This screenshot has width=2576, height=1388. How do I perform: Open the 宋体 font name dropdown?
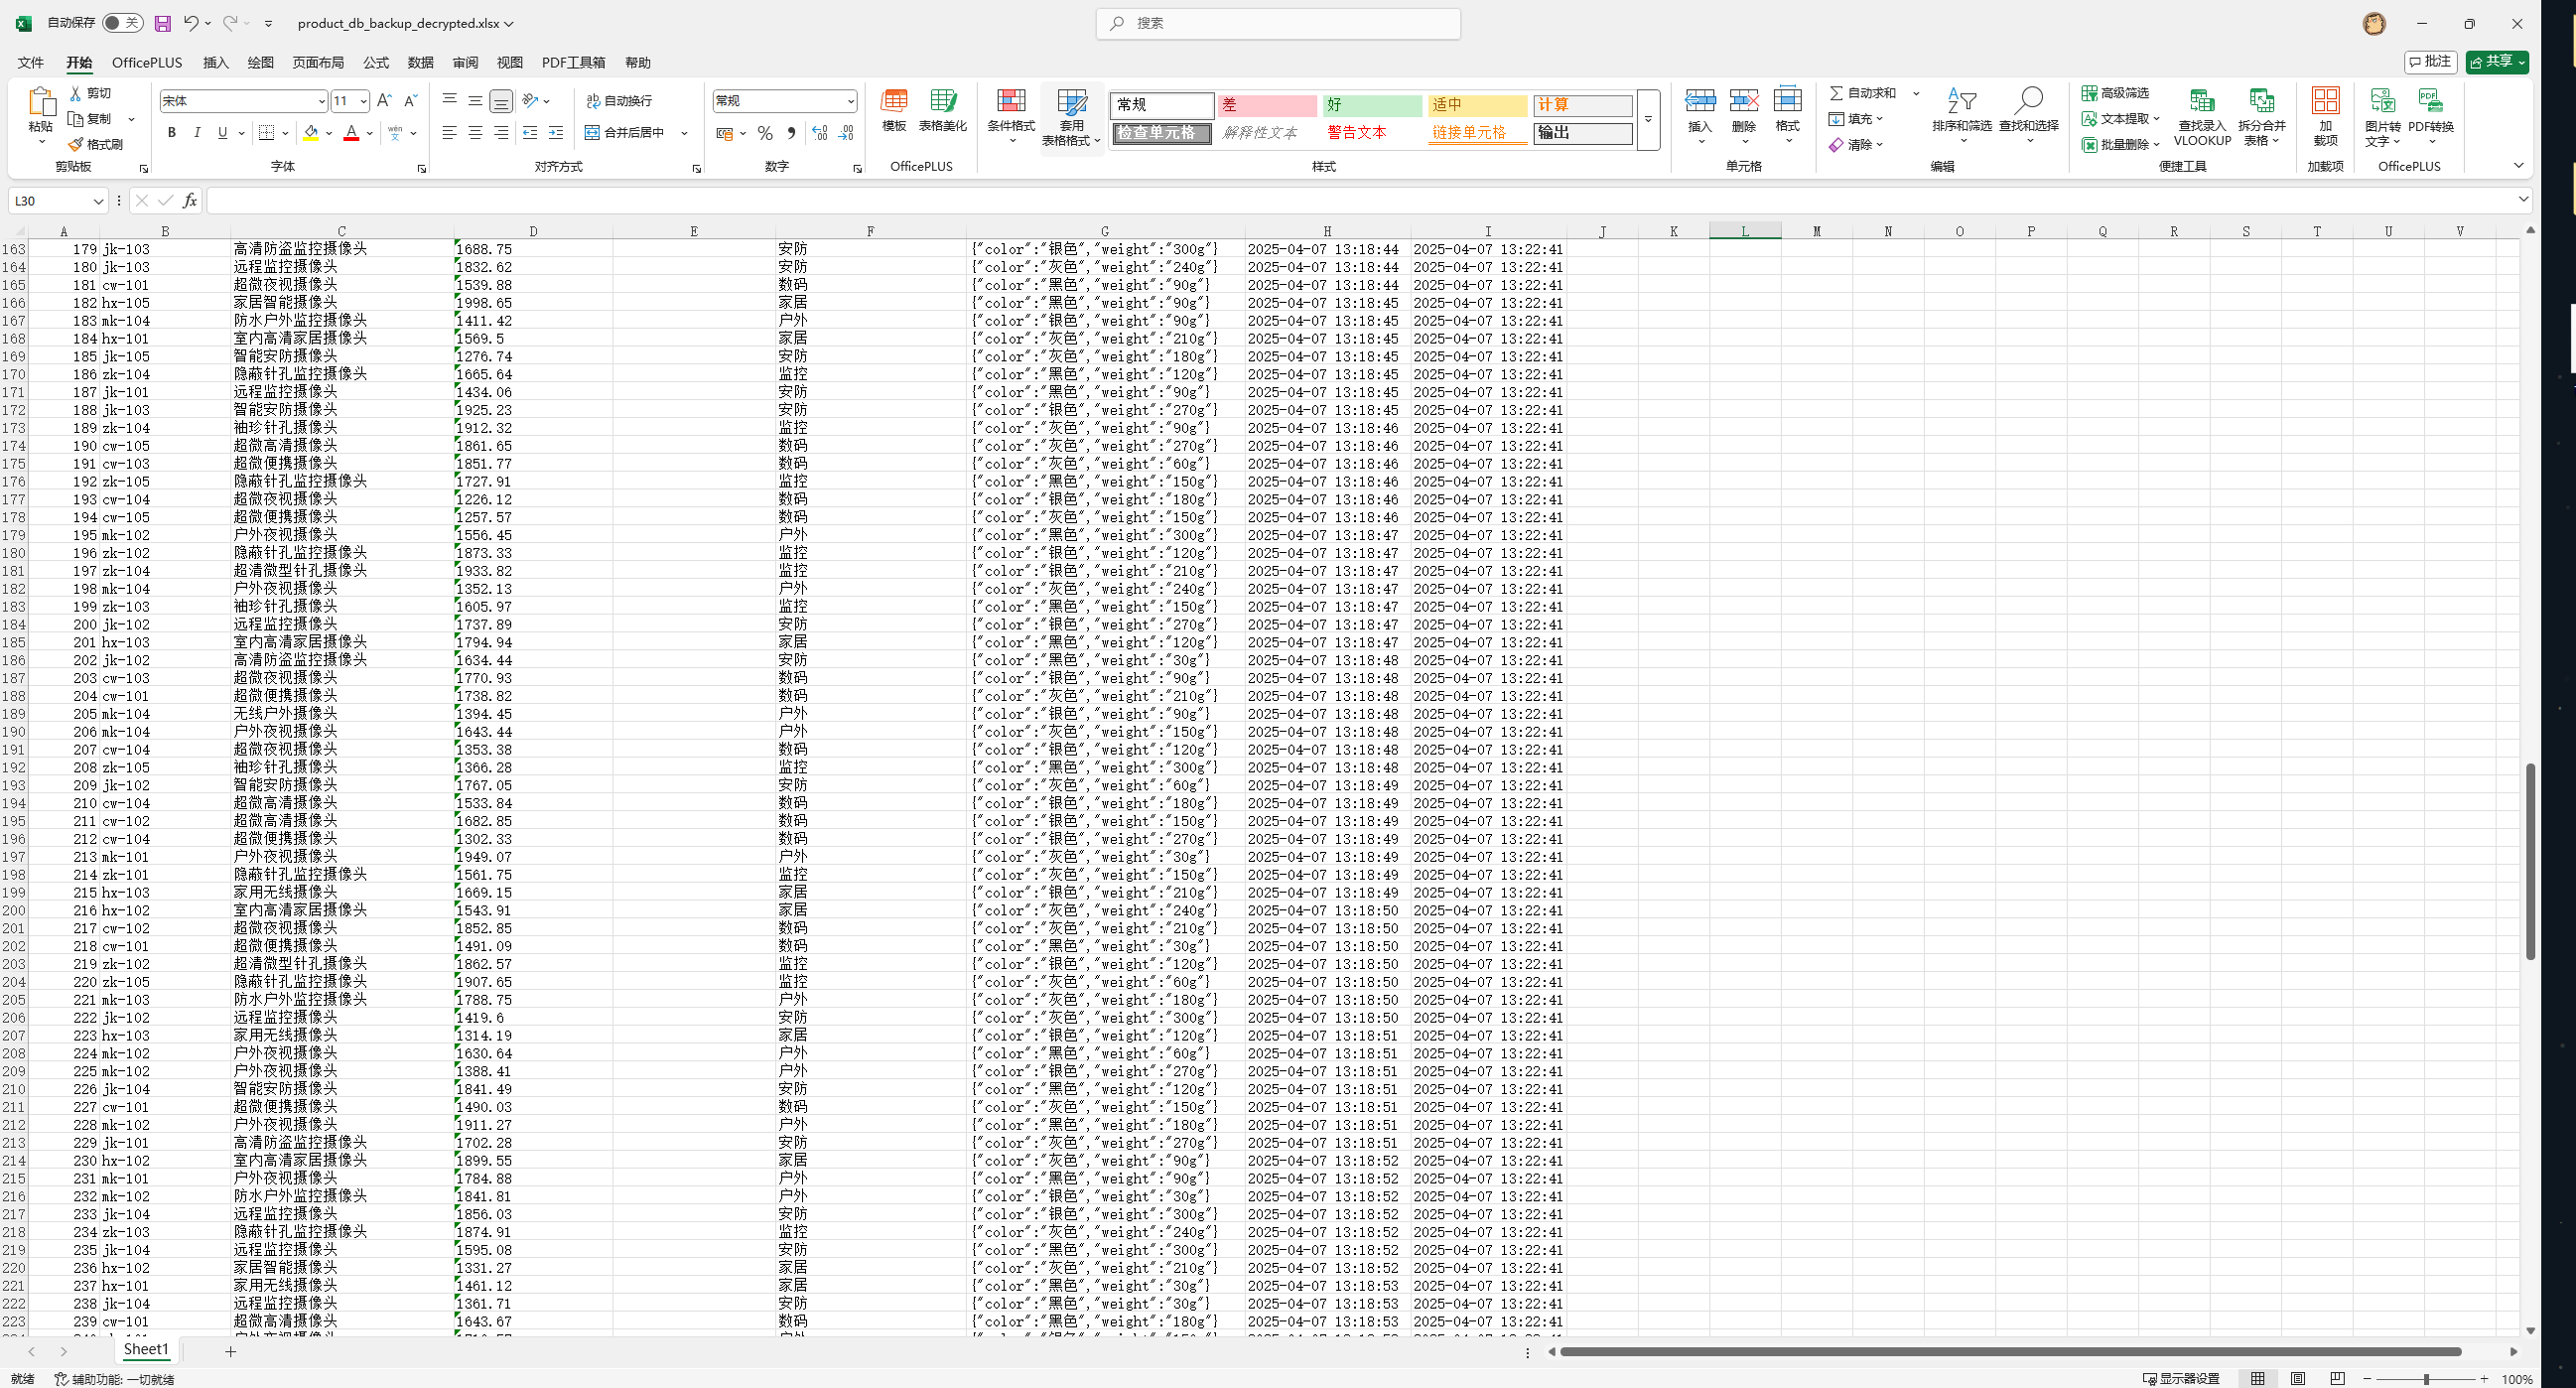click(321, 101)
